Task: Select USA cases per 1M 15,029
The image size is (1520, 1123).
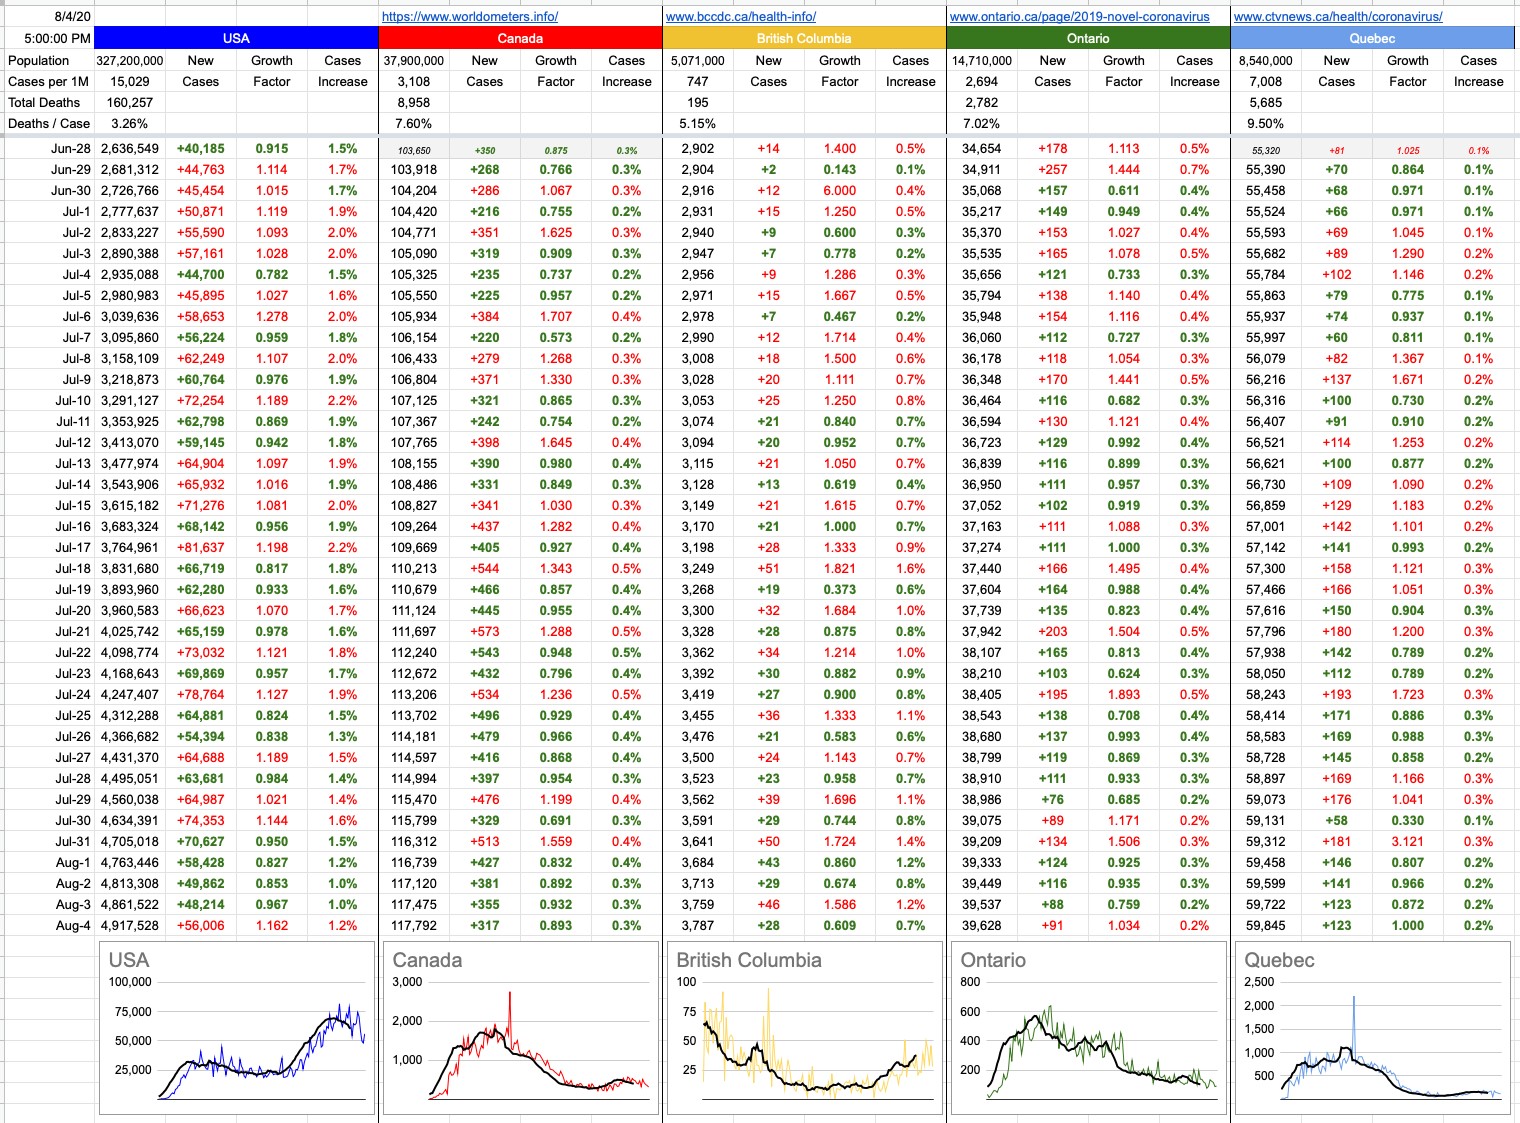Action: pos(130,81)
